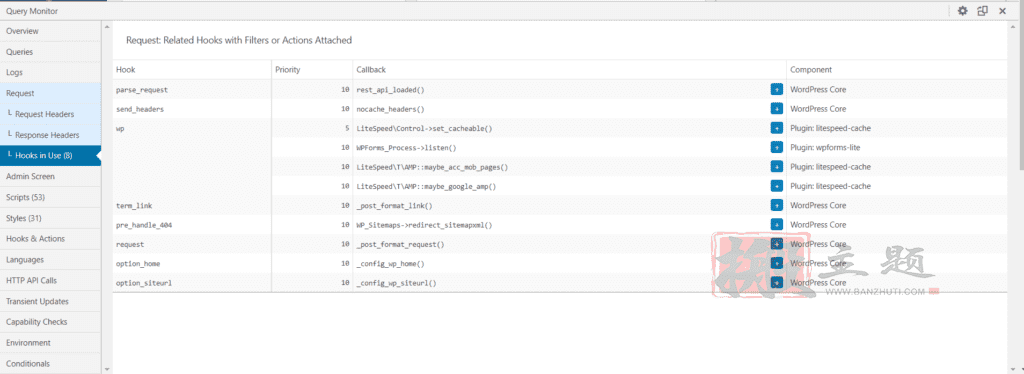
Task: Click WPForms_Process->listen() callback text
Action: tap(406, 148)
